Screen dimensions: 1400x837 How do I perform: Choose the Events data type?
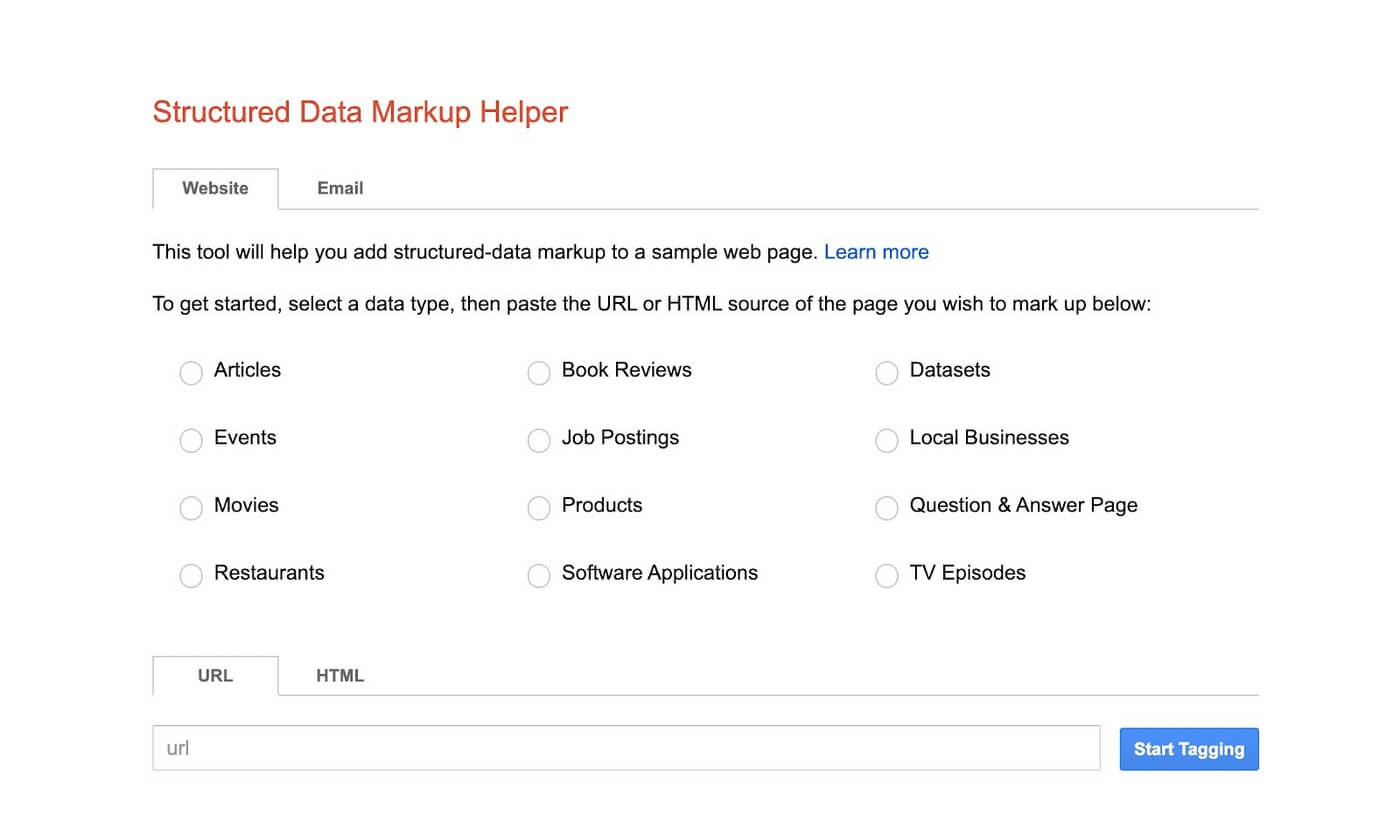(191, 441)
